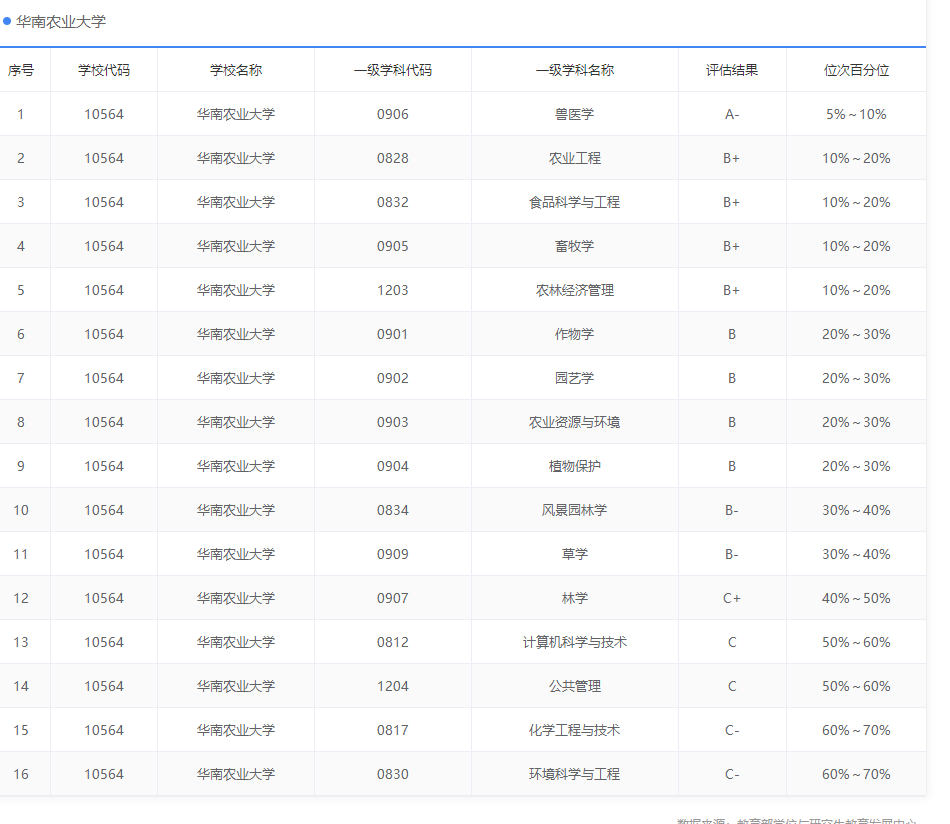The width and height of the screenshot is (950, 824).
Task: Select the 公共管理 subject cell
Action: (575, 686)
